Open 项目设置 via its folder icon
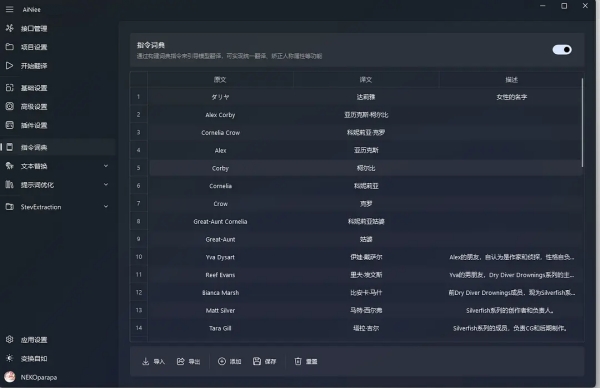Screen dimensions: 600x388 coord(10,47)
